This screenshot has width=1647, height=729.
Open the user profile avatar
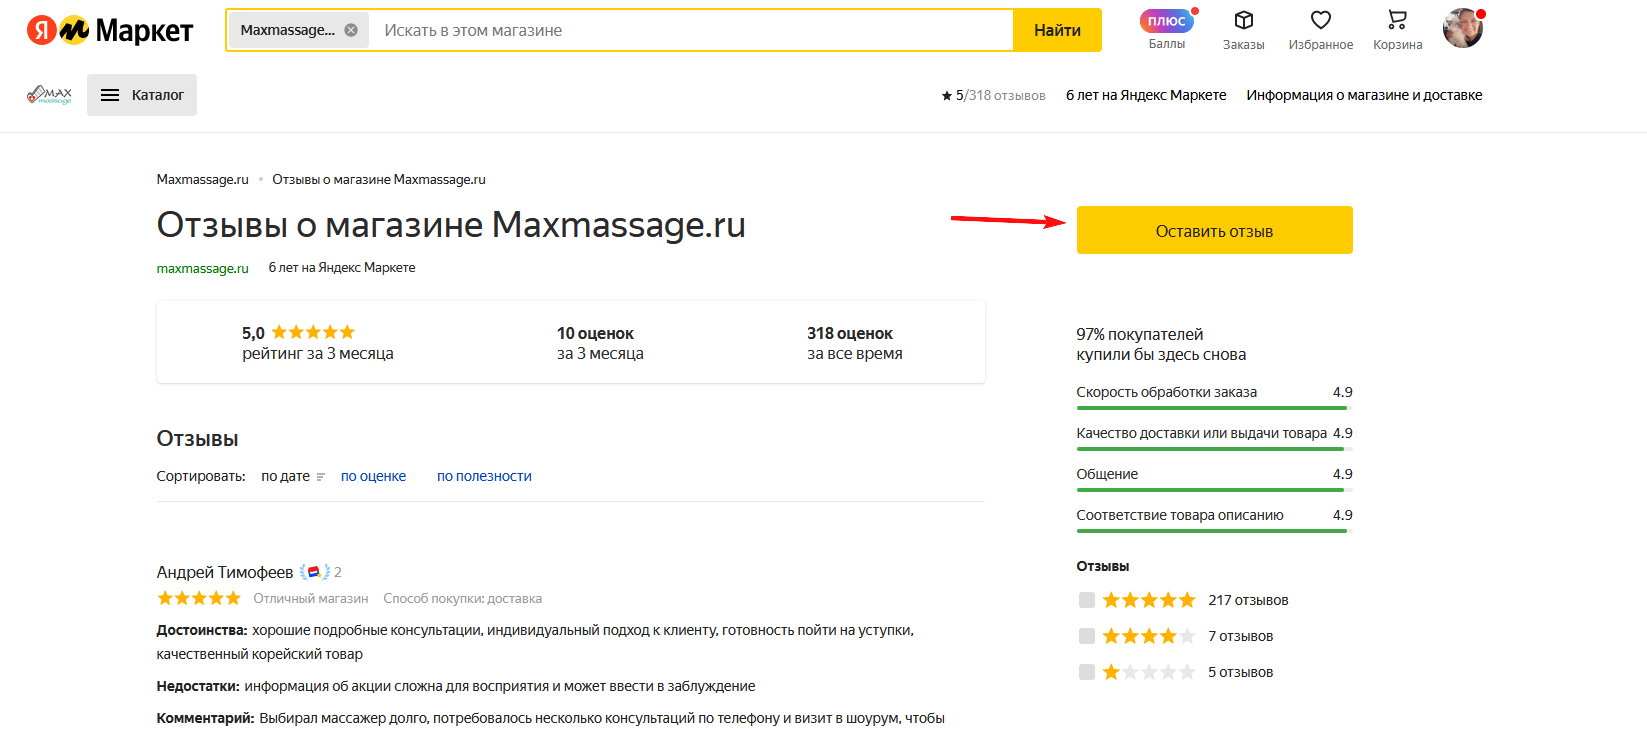pyautogui.click(x=1463, y=28)
